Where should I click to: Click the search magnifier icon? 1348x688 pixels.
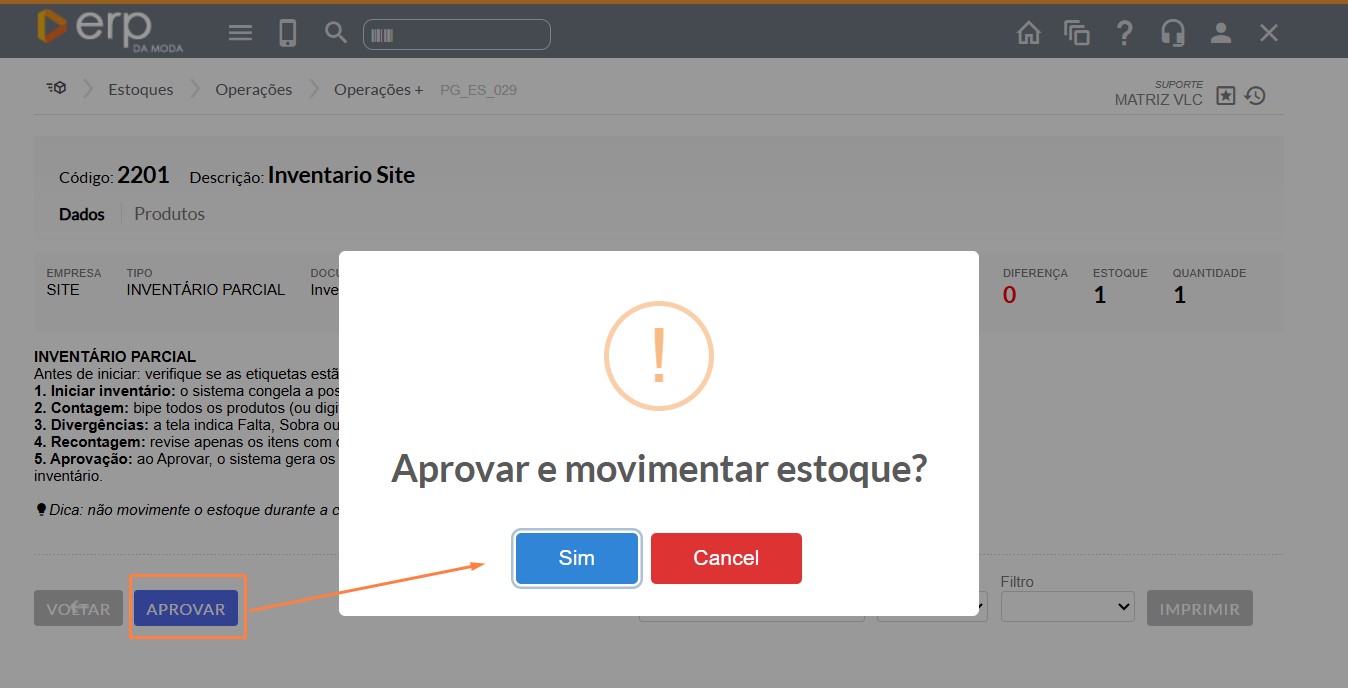pyautogui.click(x=336, y=33)
